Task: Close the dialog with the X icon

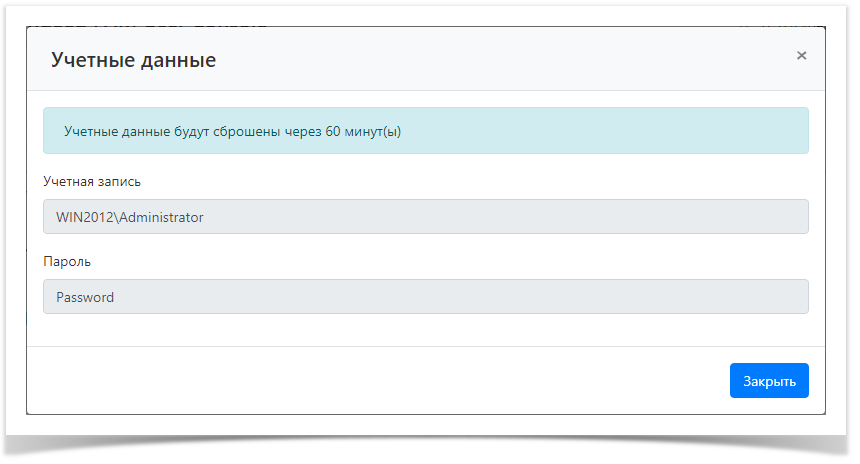Action: (801, 56)
